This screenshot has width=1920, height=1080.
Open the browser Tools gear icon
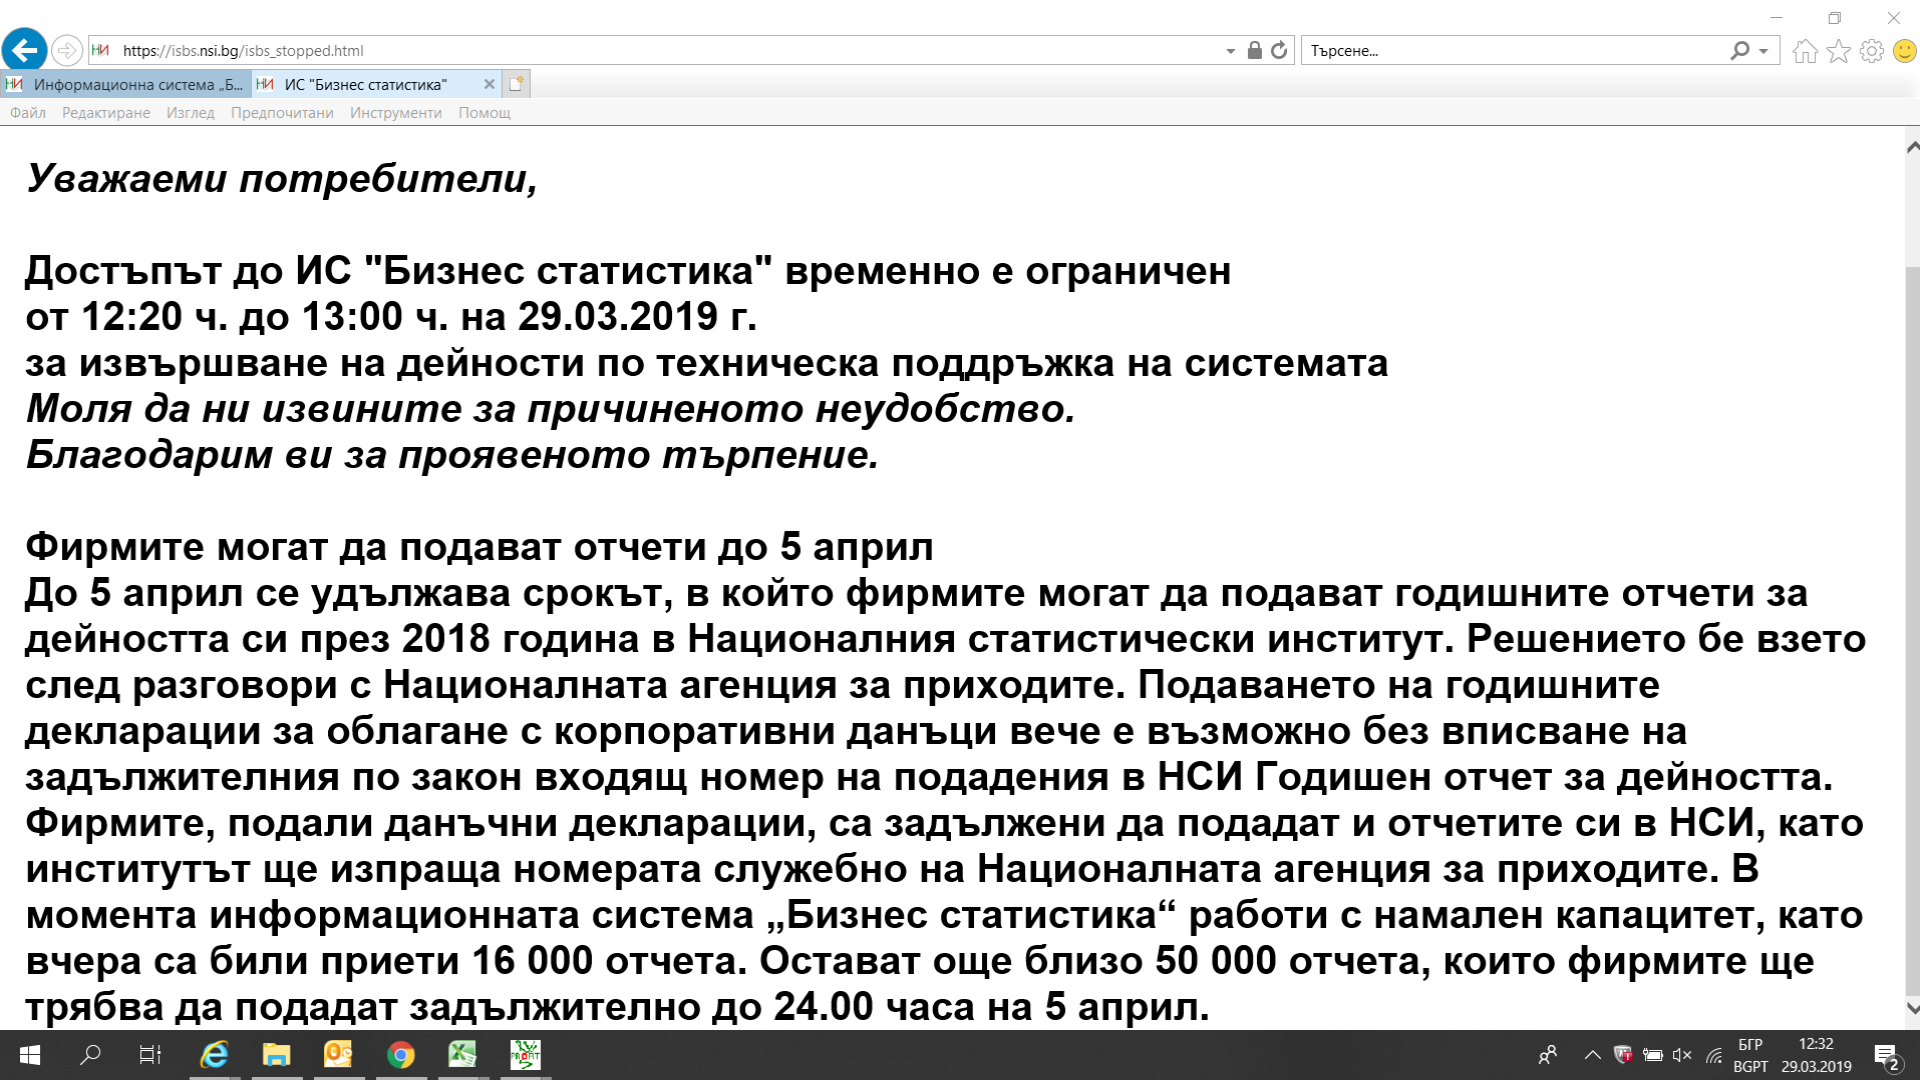coord(1872,51)
